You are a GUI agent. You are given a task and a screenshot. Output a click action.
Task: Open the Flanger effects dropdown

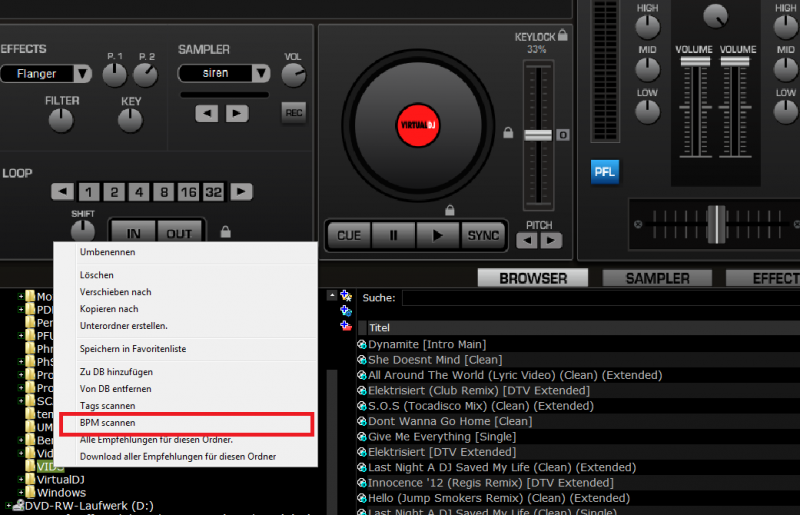tap(82, 73)
